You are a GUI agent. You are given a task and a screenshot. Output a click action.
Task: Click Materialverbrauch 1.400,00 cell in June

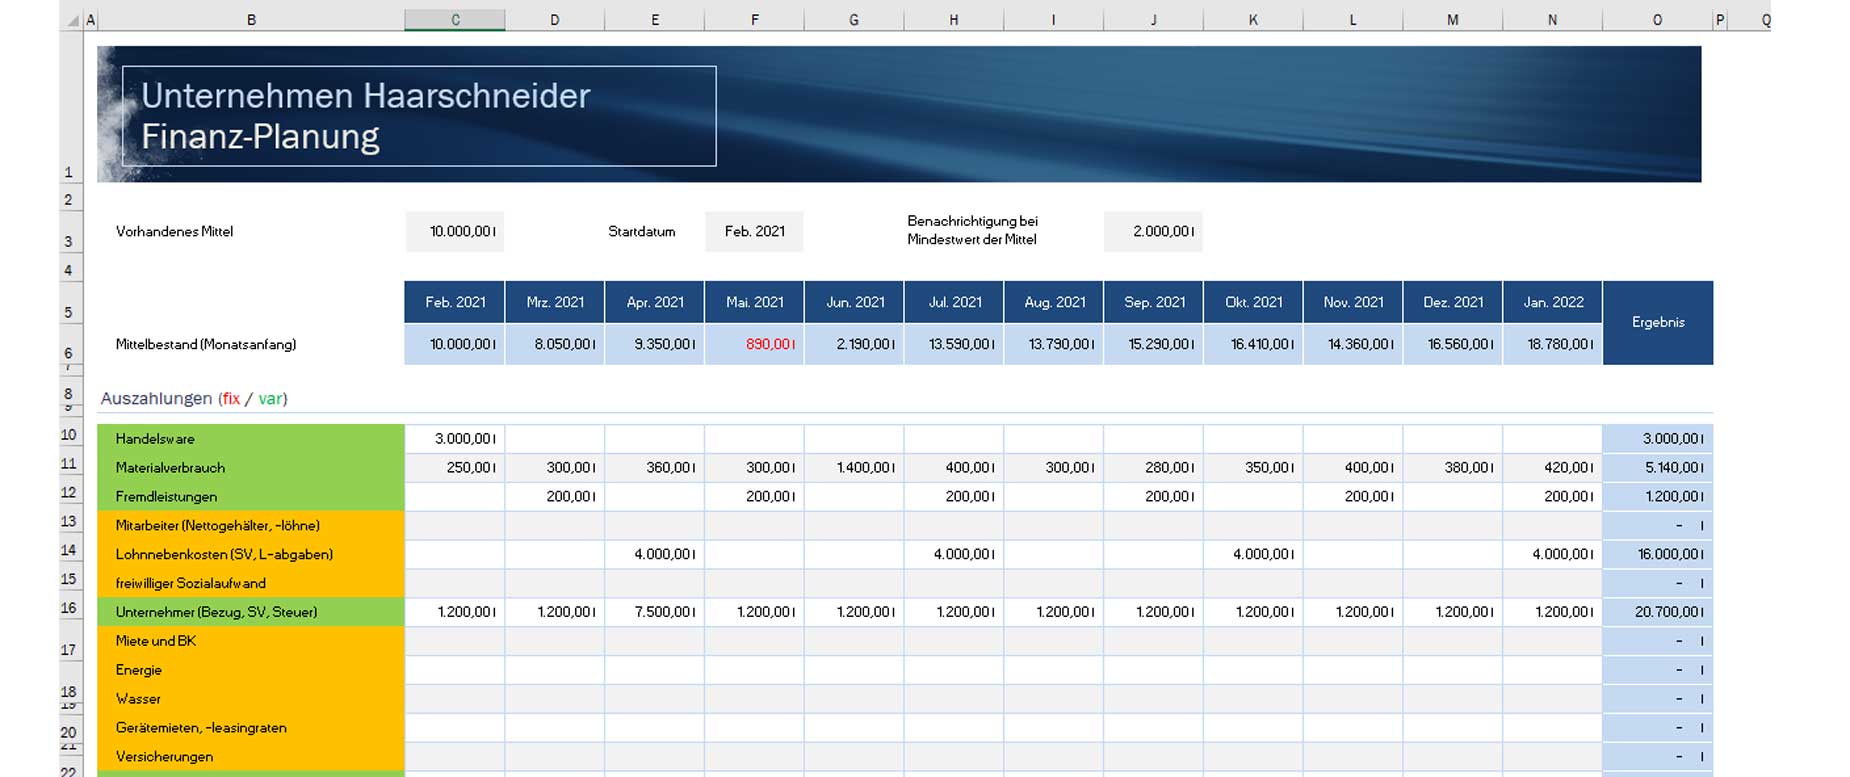point(854,468)
